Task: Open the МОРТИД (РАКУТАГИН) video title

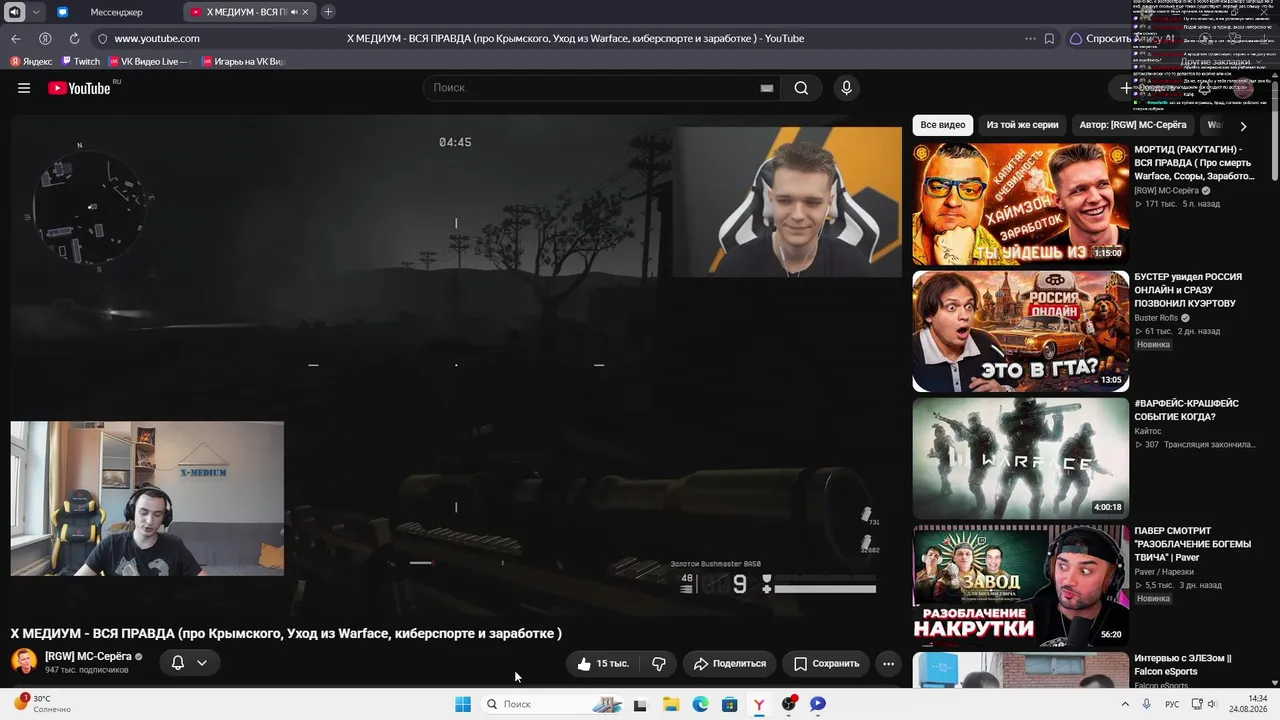Action: [1194, 163]
